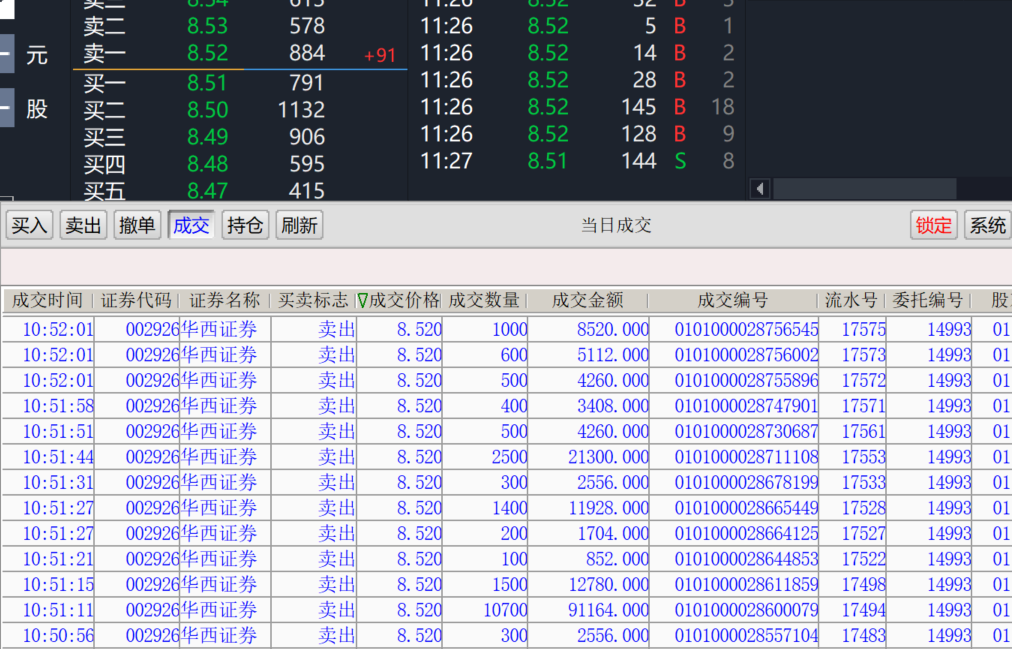
Task: Open the 持仓 positions view
Action: tap(245, 225)
